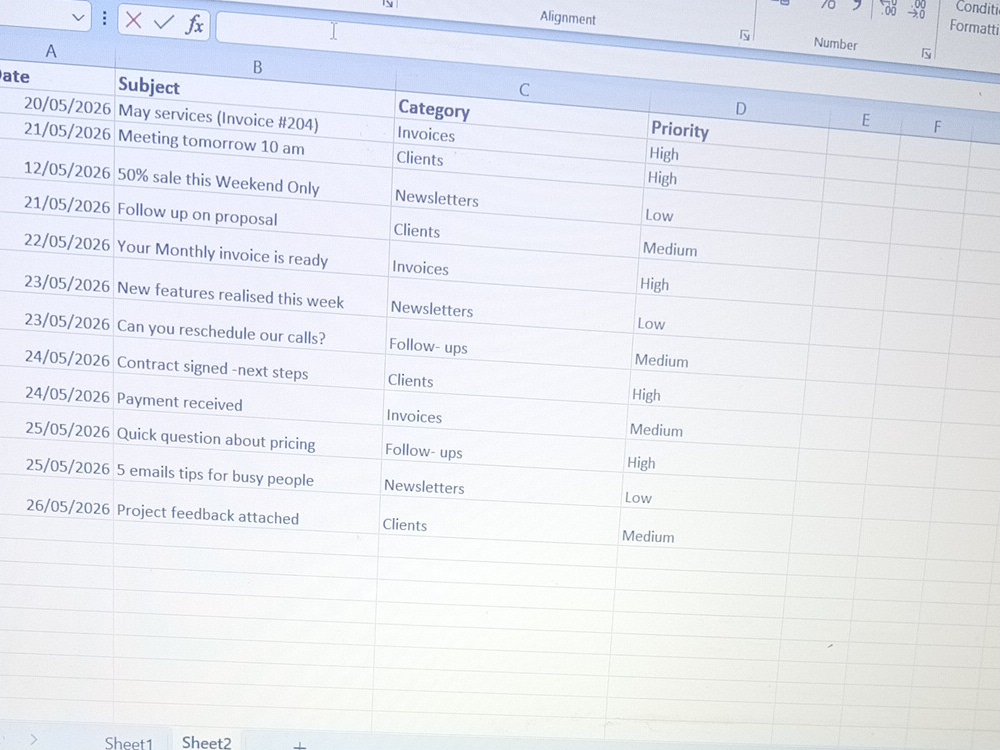Select date cell 22/05/2026
This screenshot has width=1000, height=750.
[57, 242]
